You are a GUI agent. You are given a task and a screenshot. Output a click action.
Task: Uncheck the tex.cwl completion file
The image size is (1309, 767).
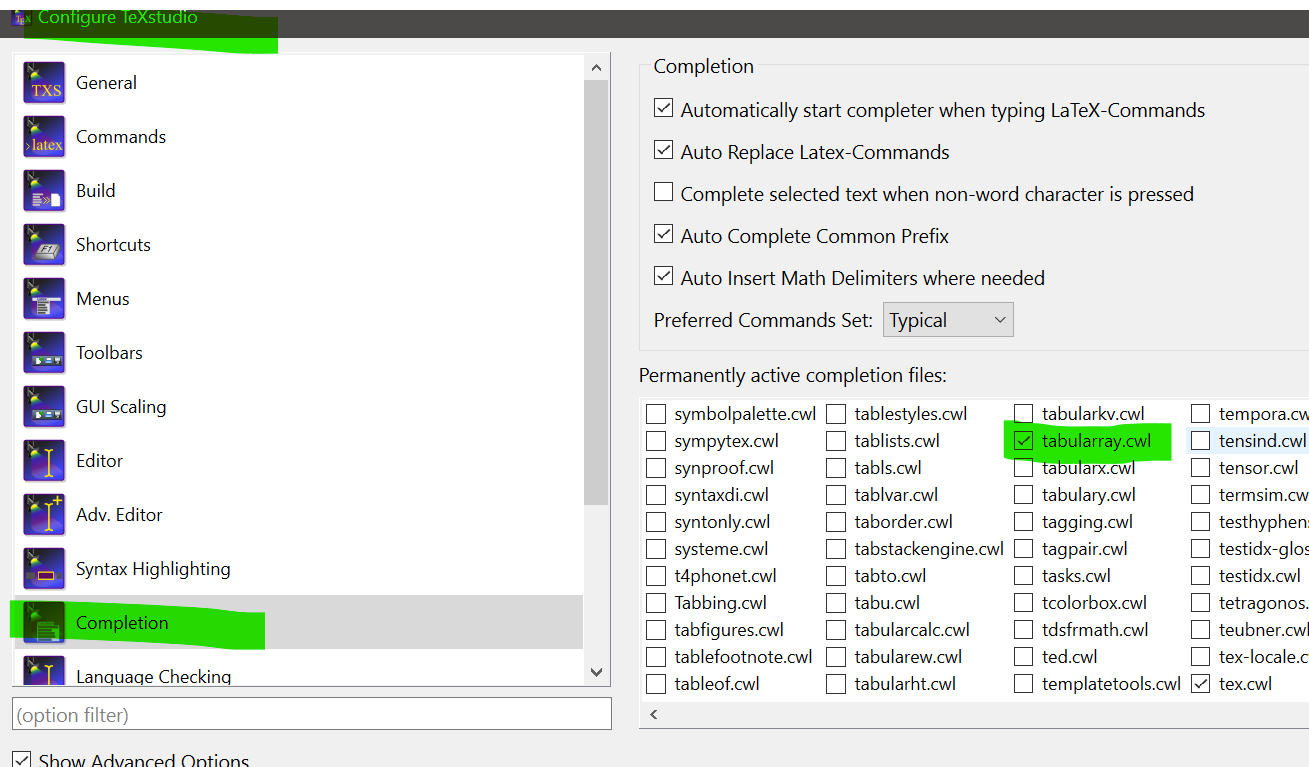(x=1201, y=683)
